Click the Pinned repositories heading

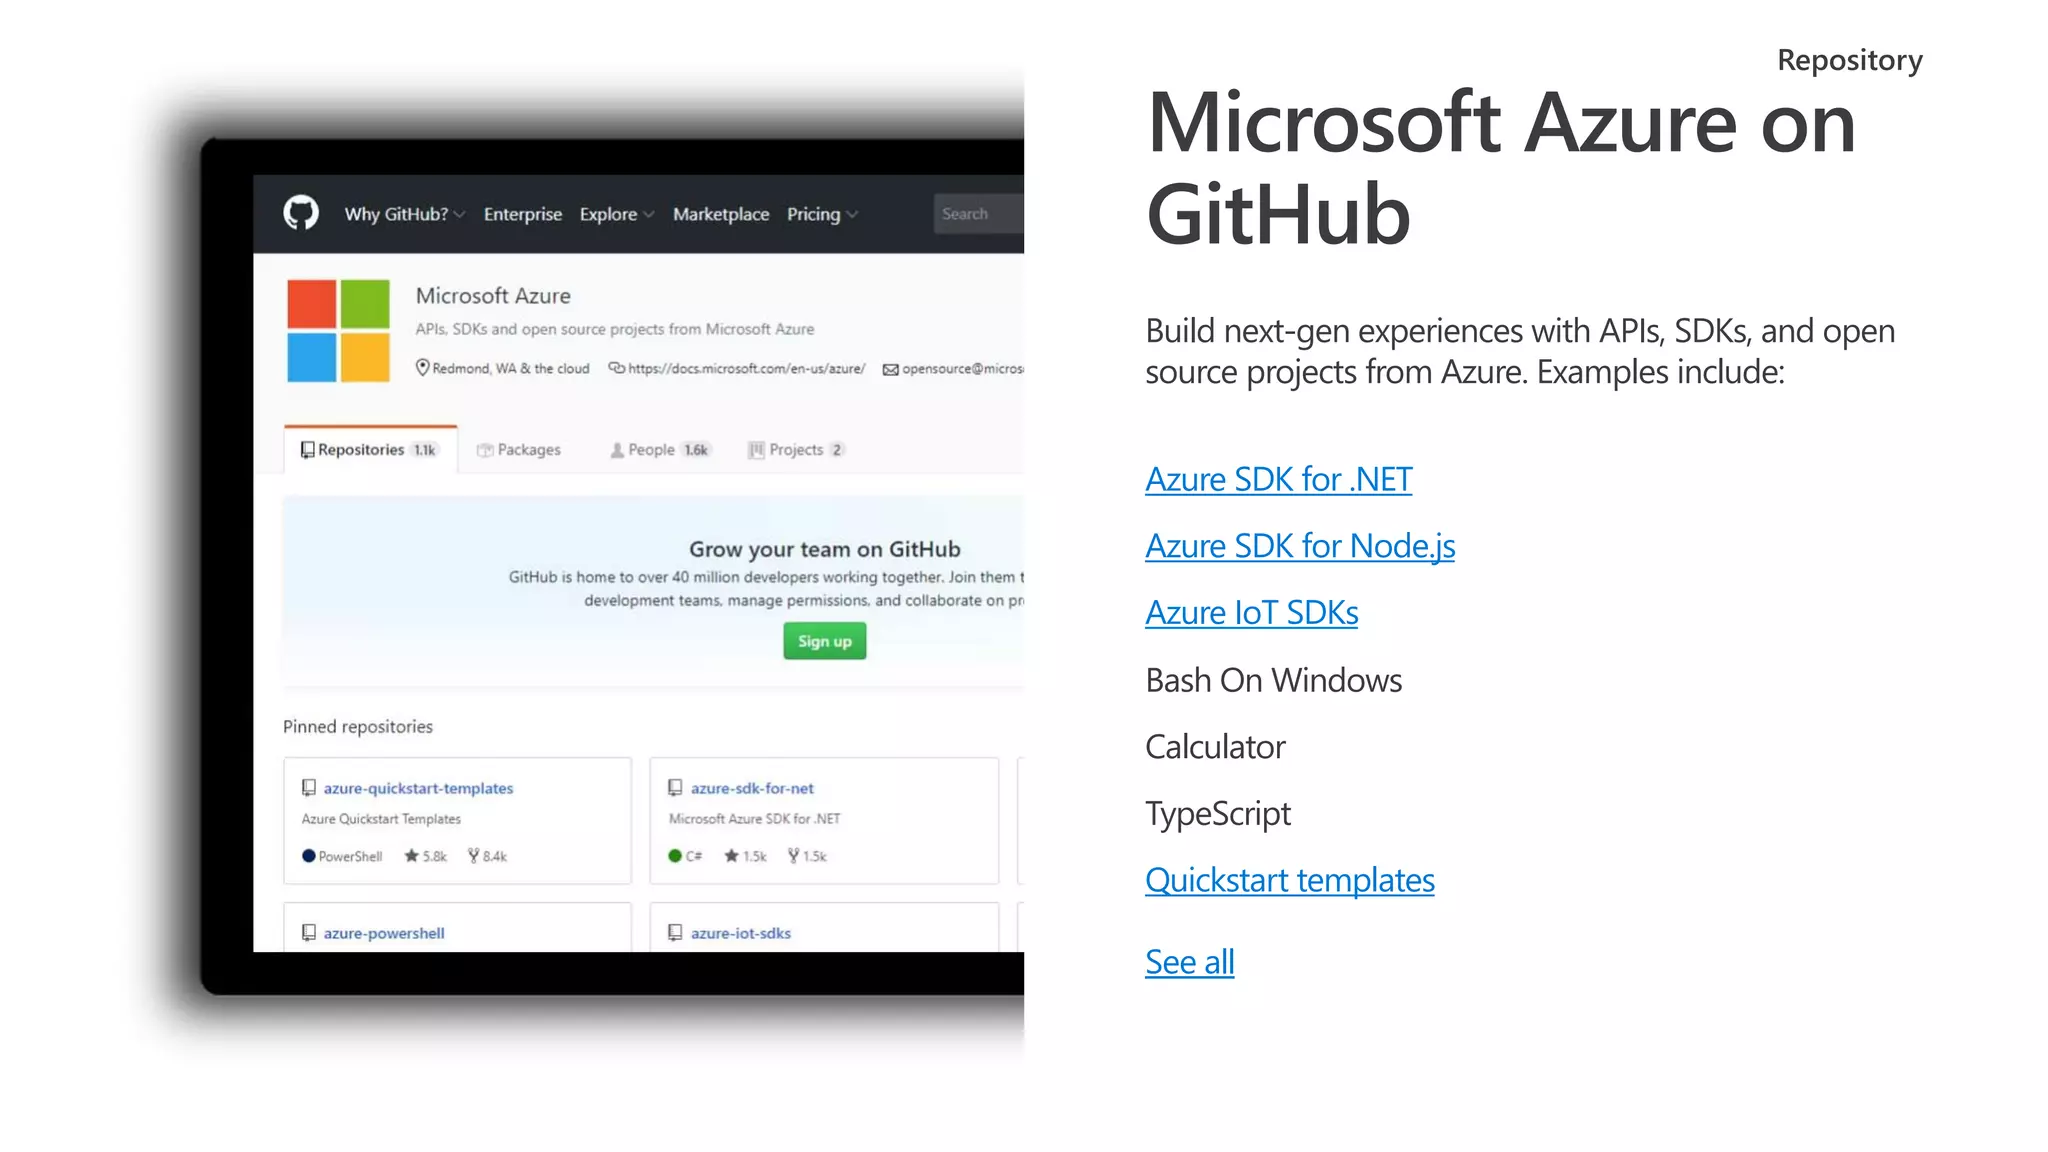(358, 727)
